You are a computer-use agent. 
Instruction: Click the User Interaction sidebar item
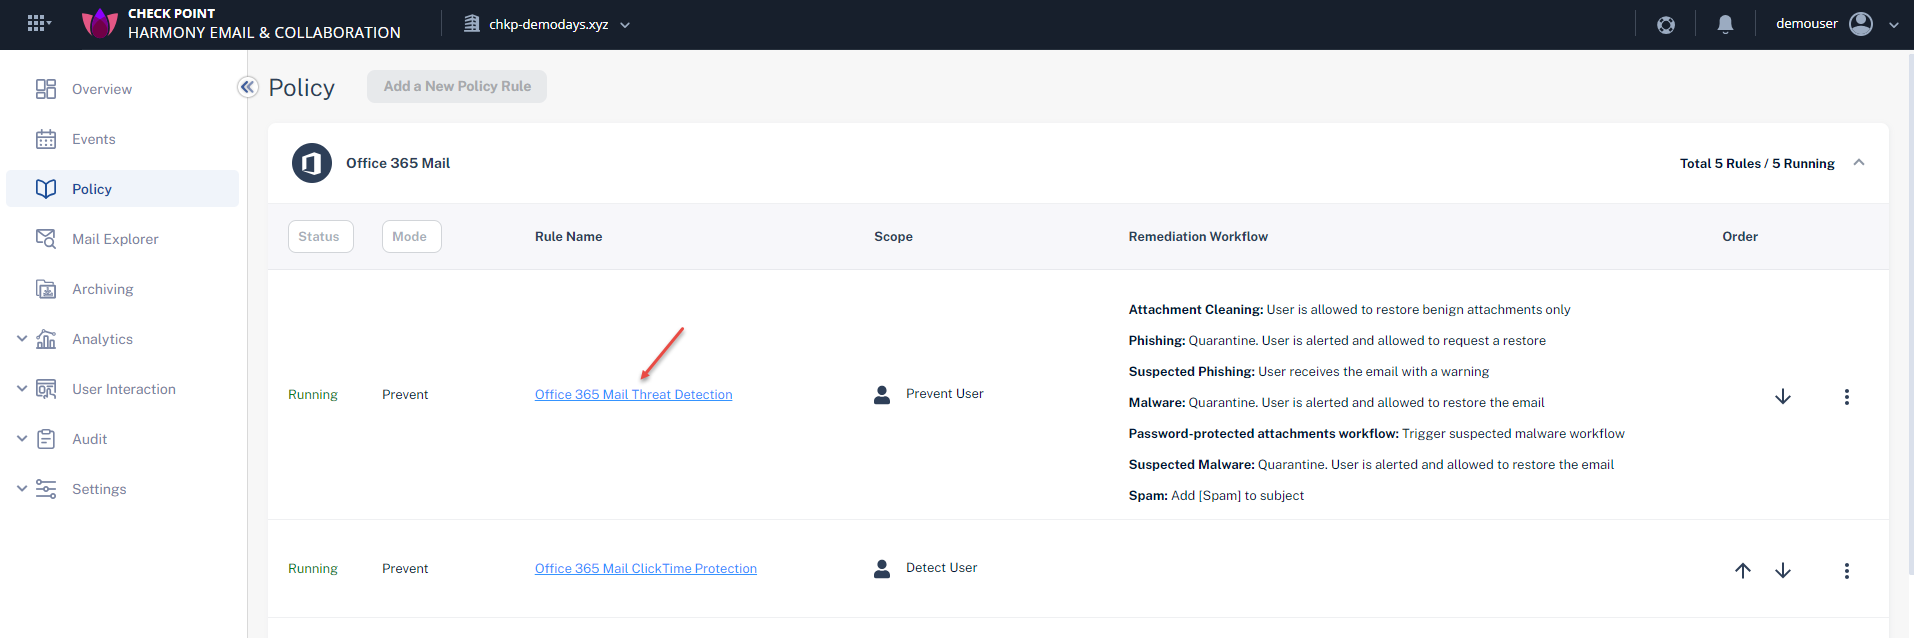pos(122,389)
